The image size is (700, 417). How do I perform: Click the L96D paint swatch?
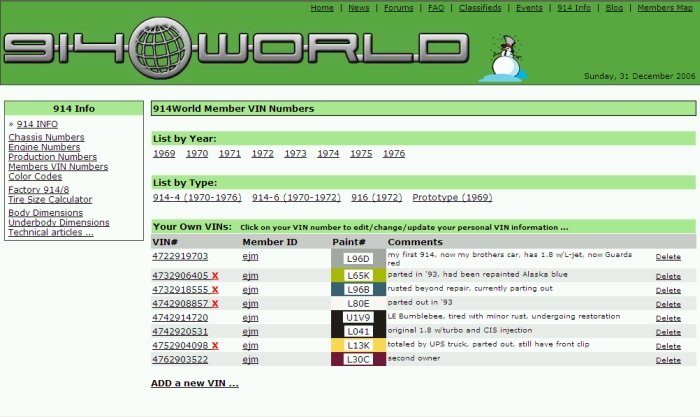[x=358, y=259]
